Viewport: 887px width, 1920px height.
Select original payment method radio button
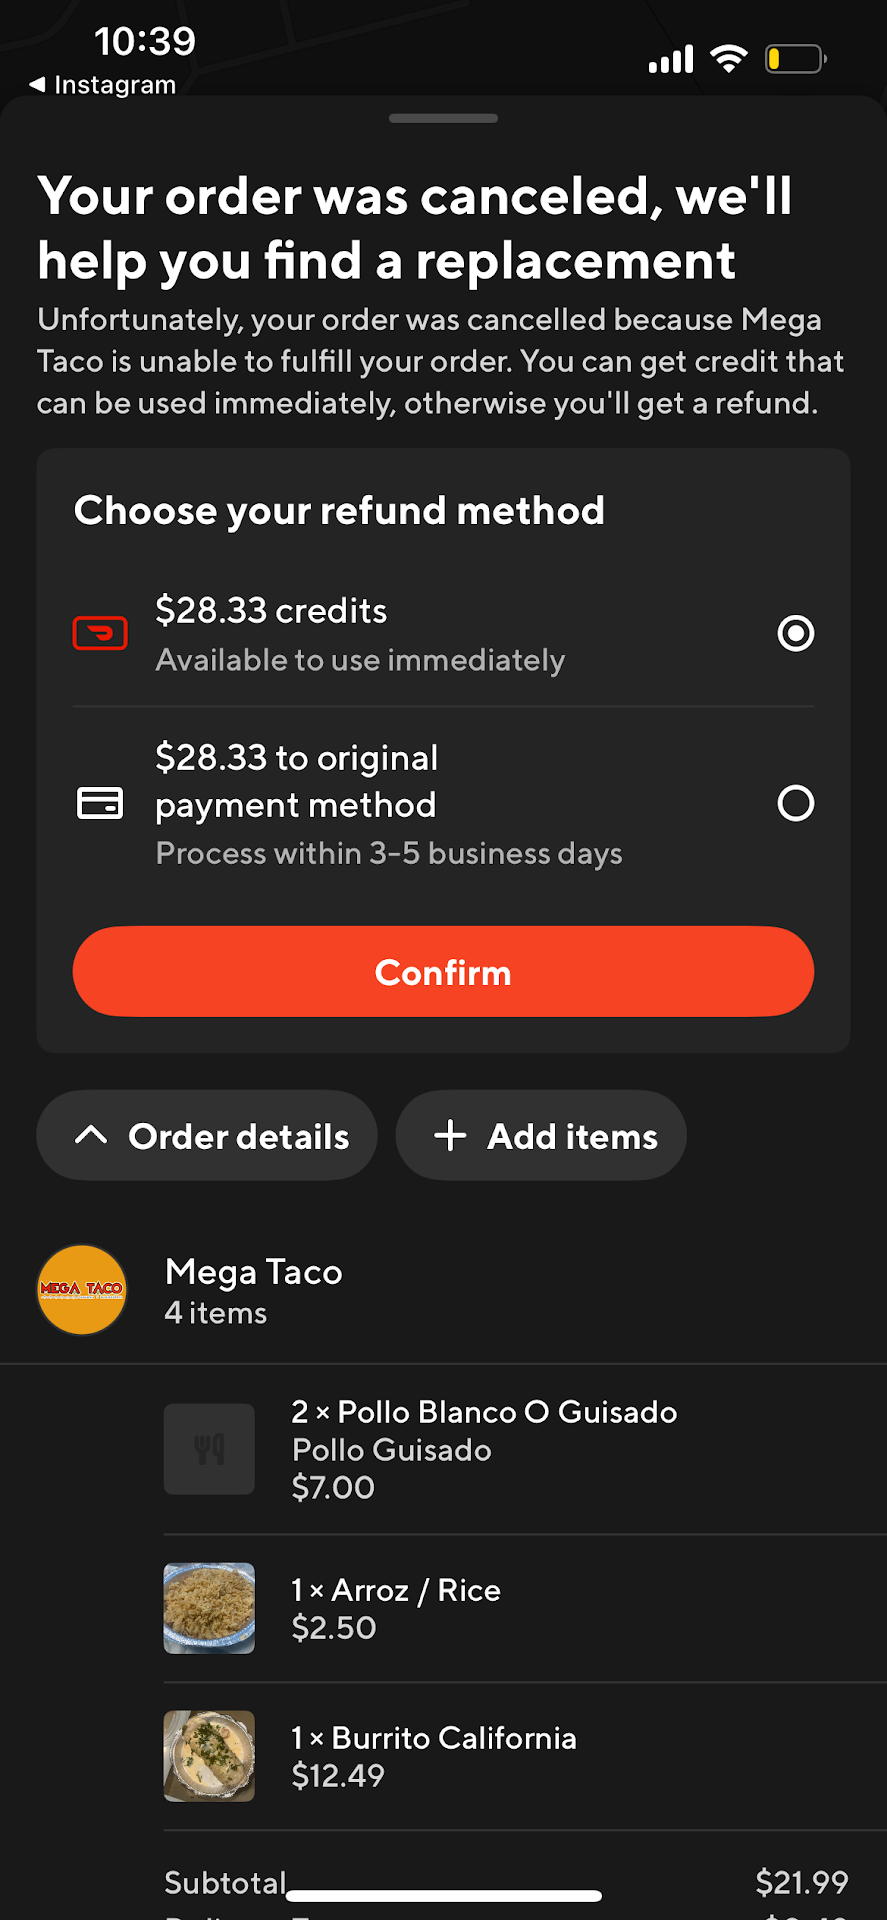[795, 803]
